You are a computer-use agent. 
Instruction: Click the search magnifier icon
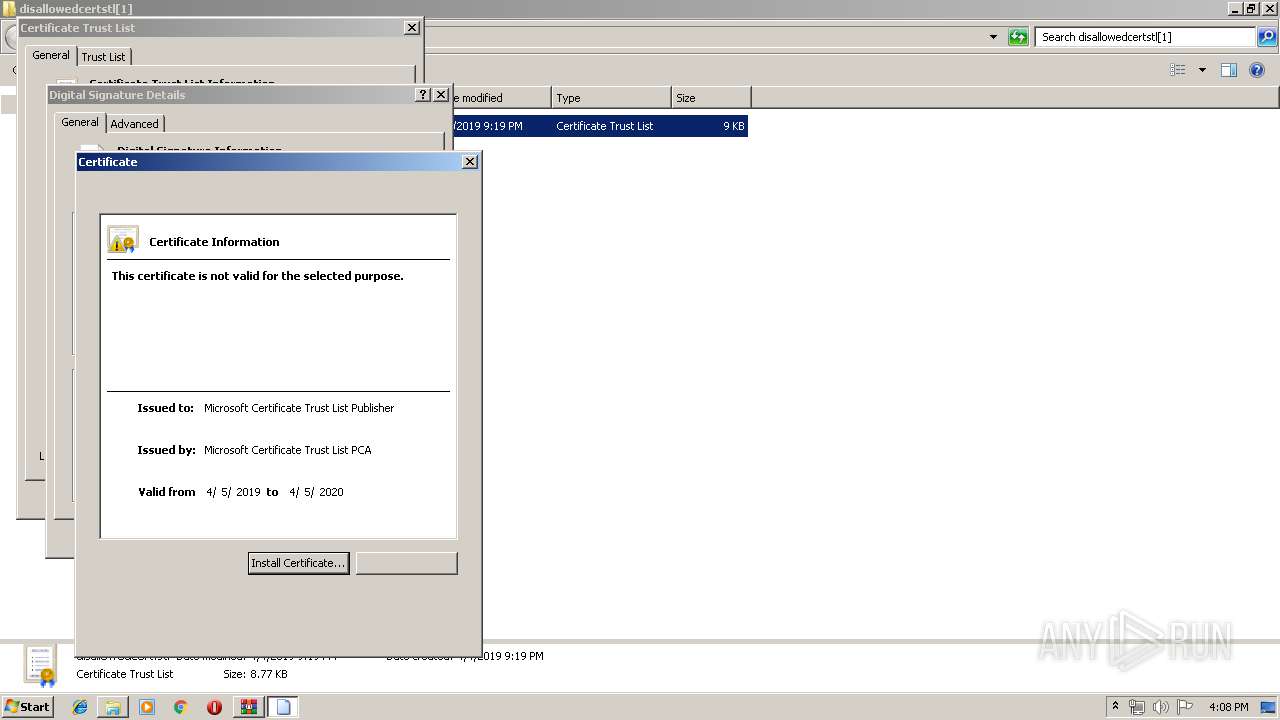[1267, 37]
